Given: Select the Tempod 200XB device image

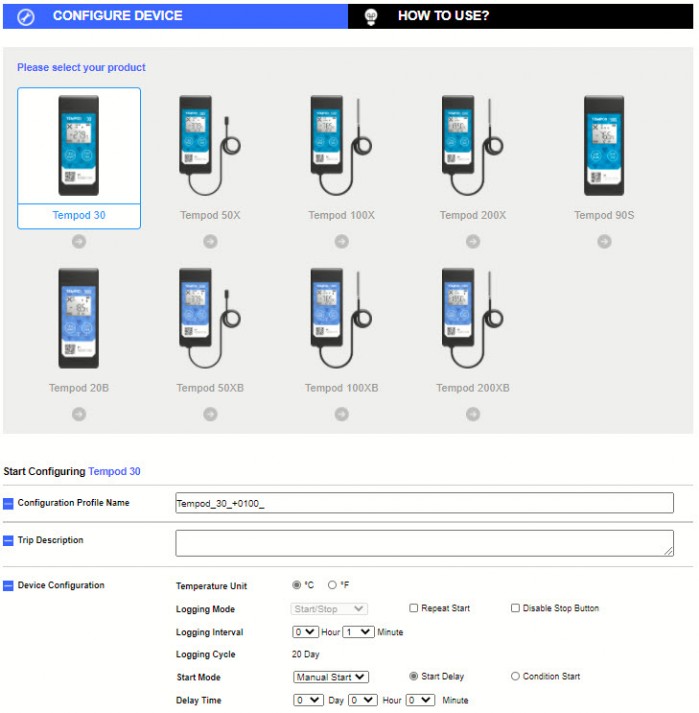Looking at the screenshot, I should click(x=473, y=318).
